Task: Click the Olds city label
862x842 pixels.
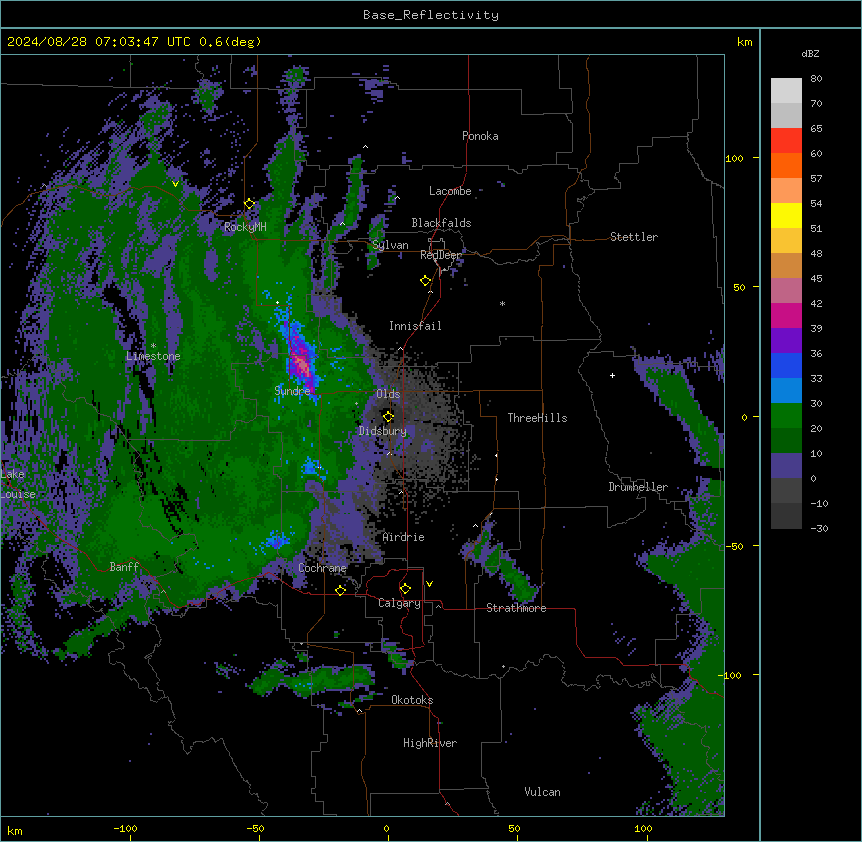Action: click(x=388, y=394)
